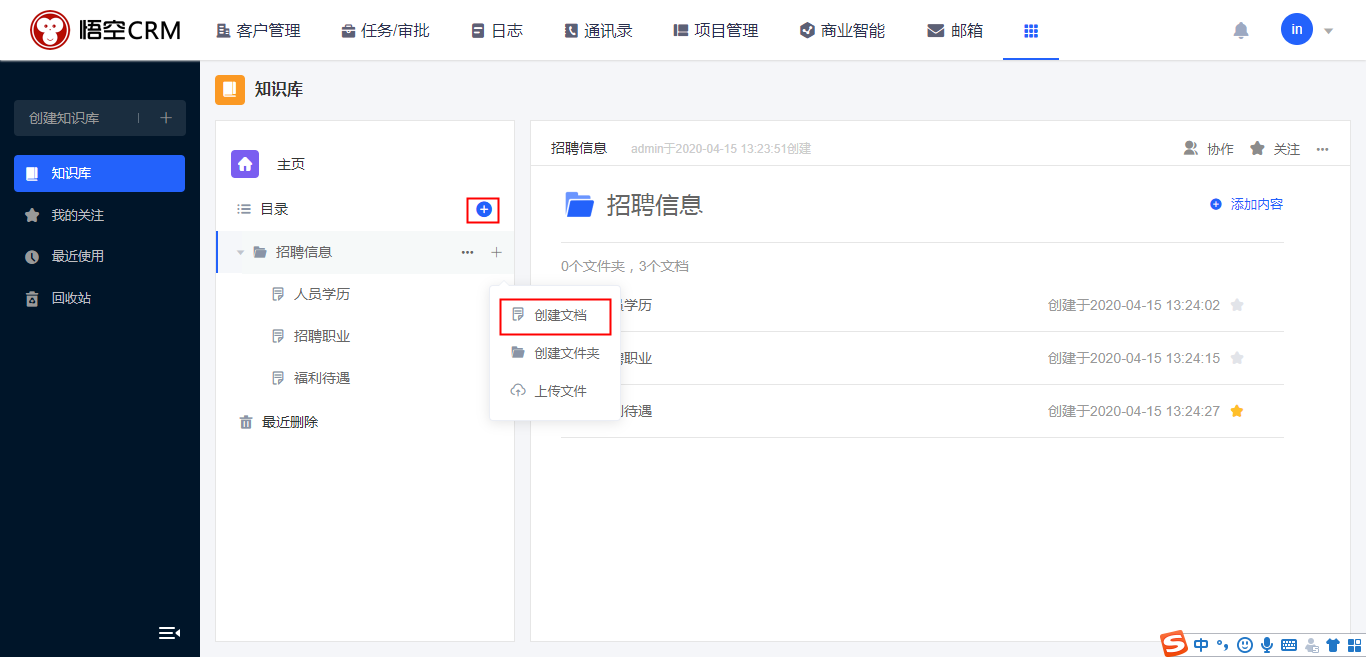Click Sogou emoji smiley icon
The height and width of the screenshot is (657, 1366).
click(1245, 645)
